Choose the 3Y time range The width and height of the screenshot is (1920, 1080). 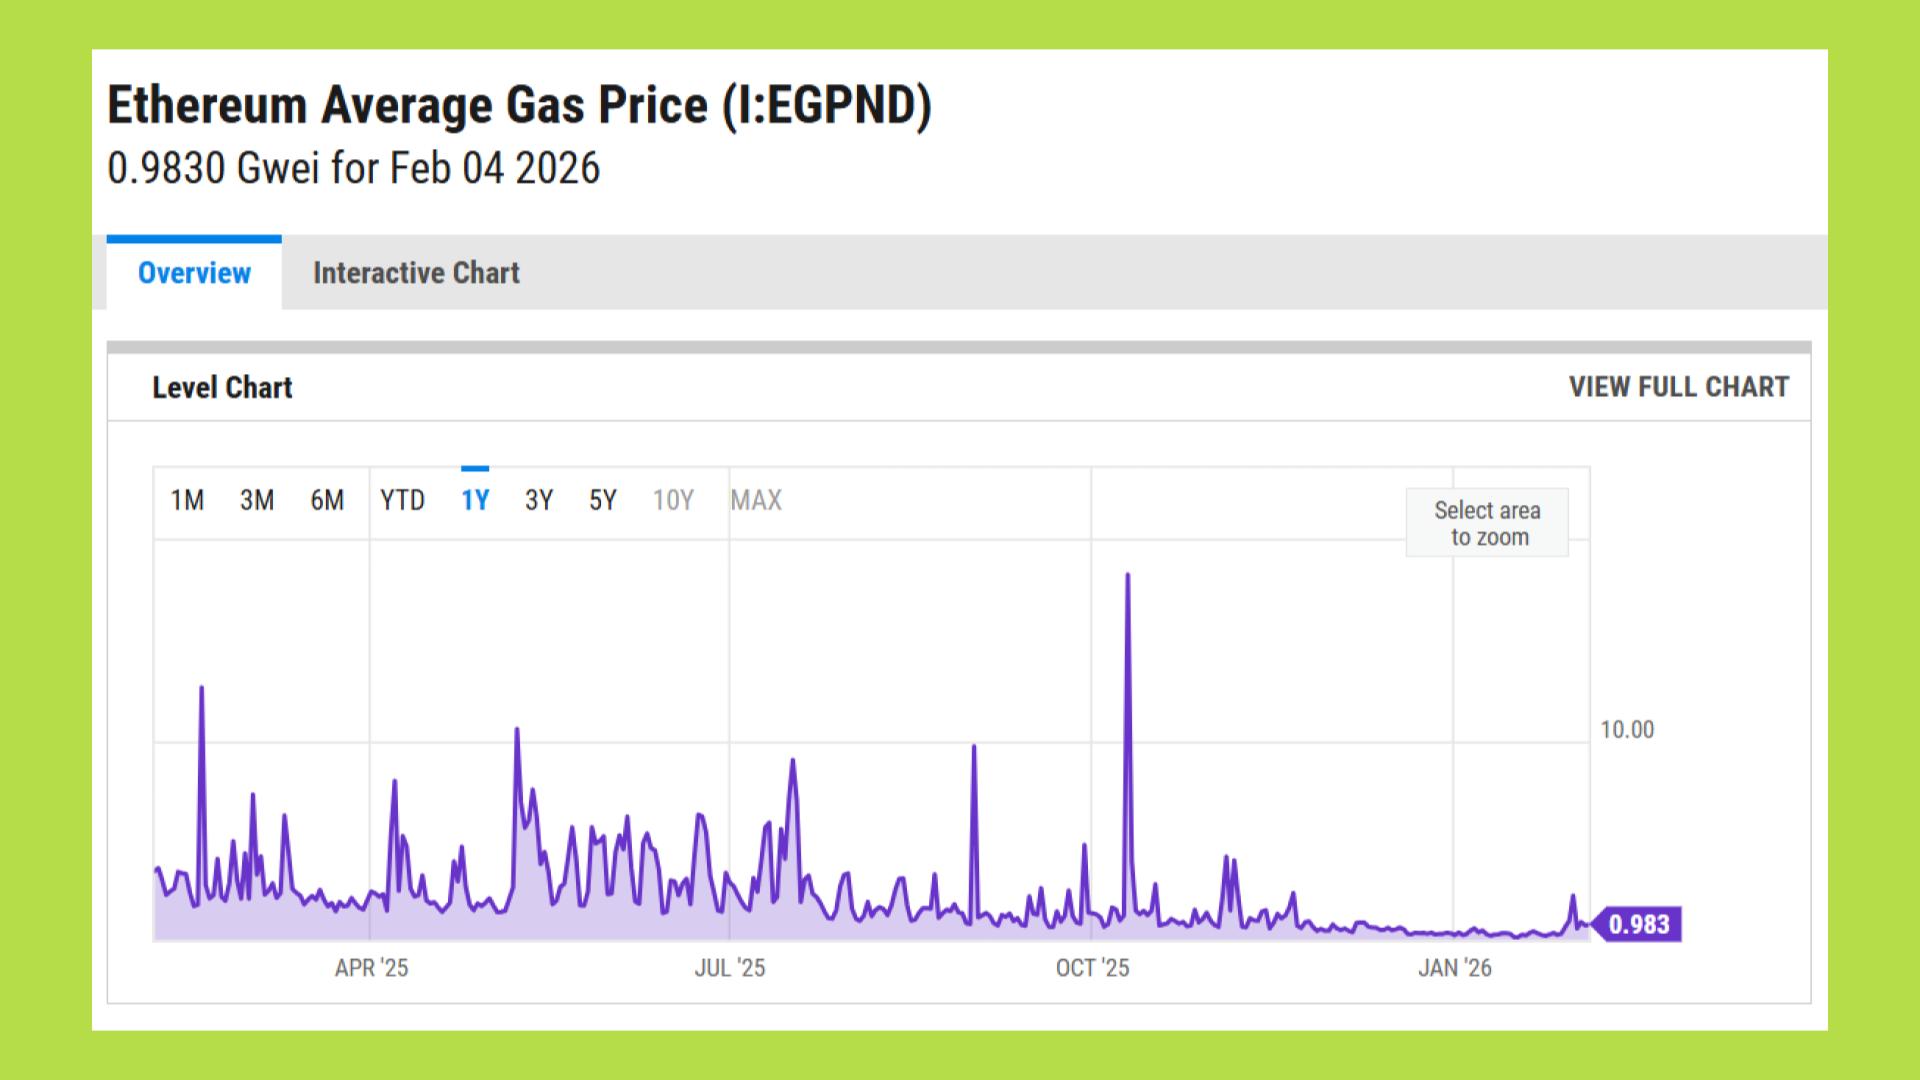pyautogui.click(x=539, y=500)
